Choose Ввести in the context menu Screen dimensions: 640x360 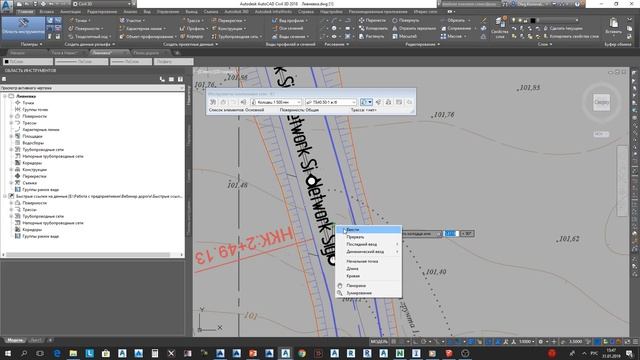(369, 230)
